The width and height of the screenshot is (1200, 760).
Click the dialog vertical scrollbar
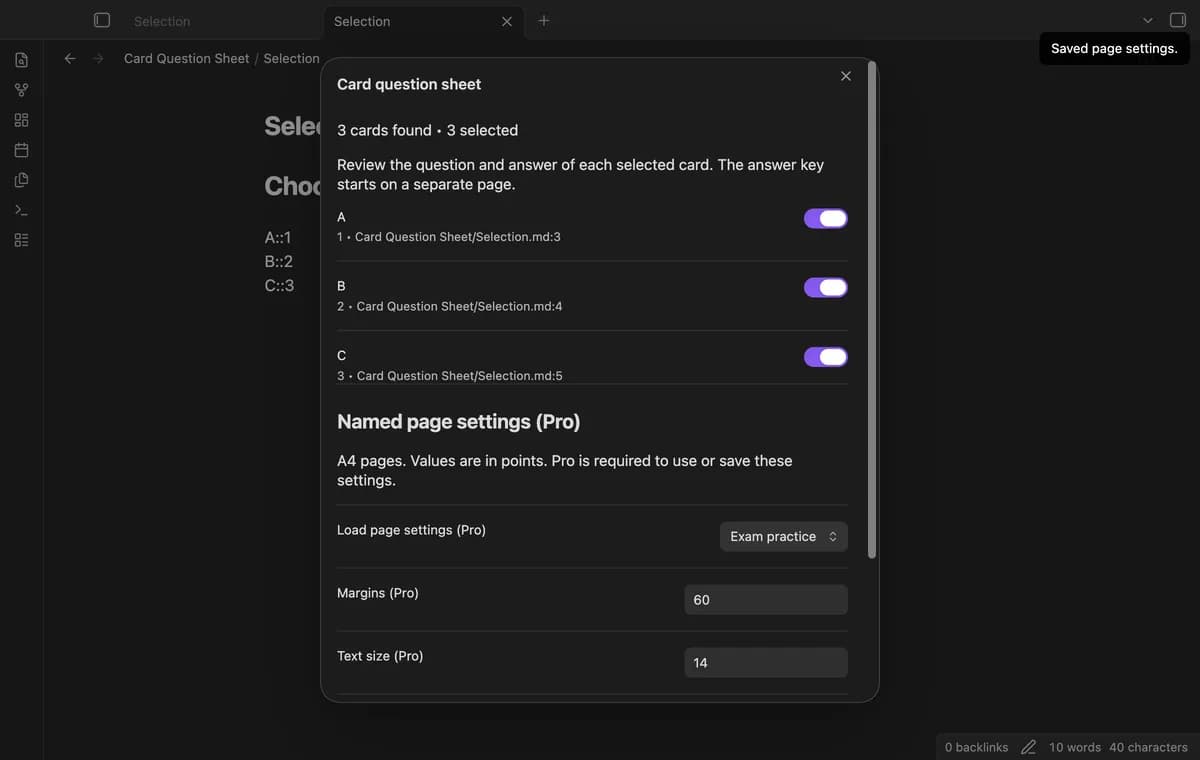872,310
